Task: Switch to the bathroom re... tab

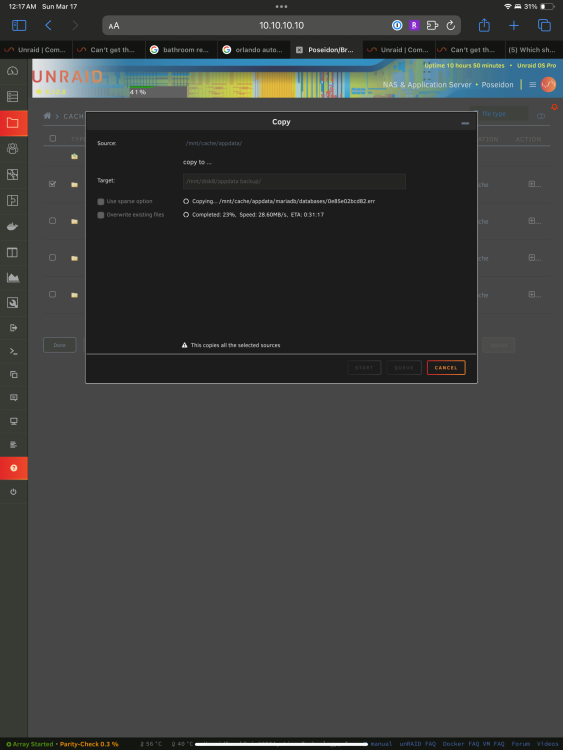Action: 181,50
